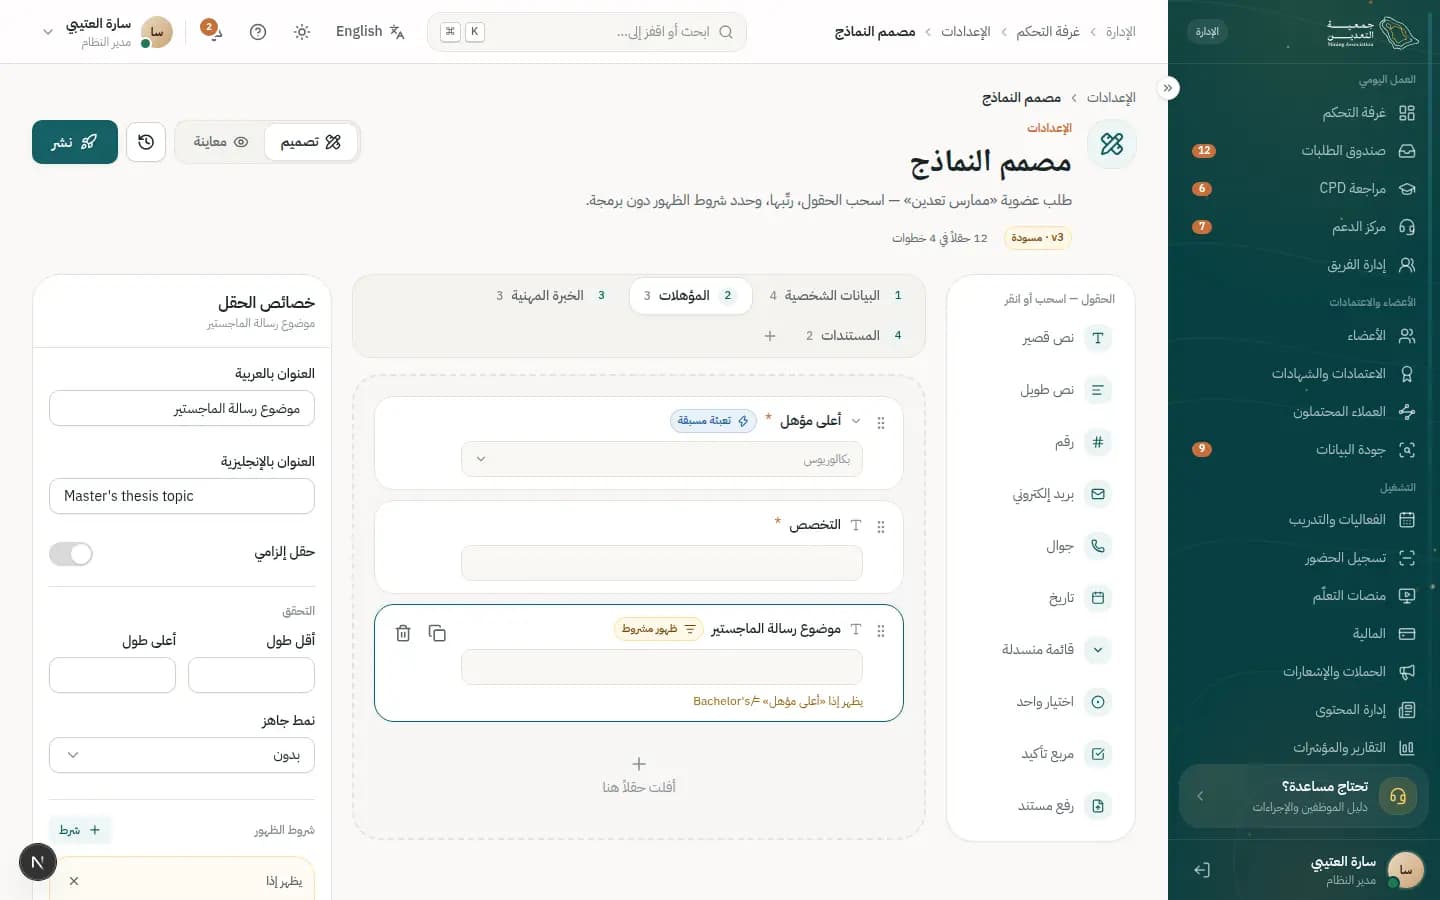
Task: Toggle light theme sun icon
Action: tap(302, 32)
